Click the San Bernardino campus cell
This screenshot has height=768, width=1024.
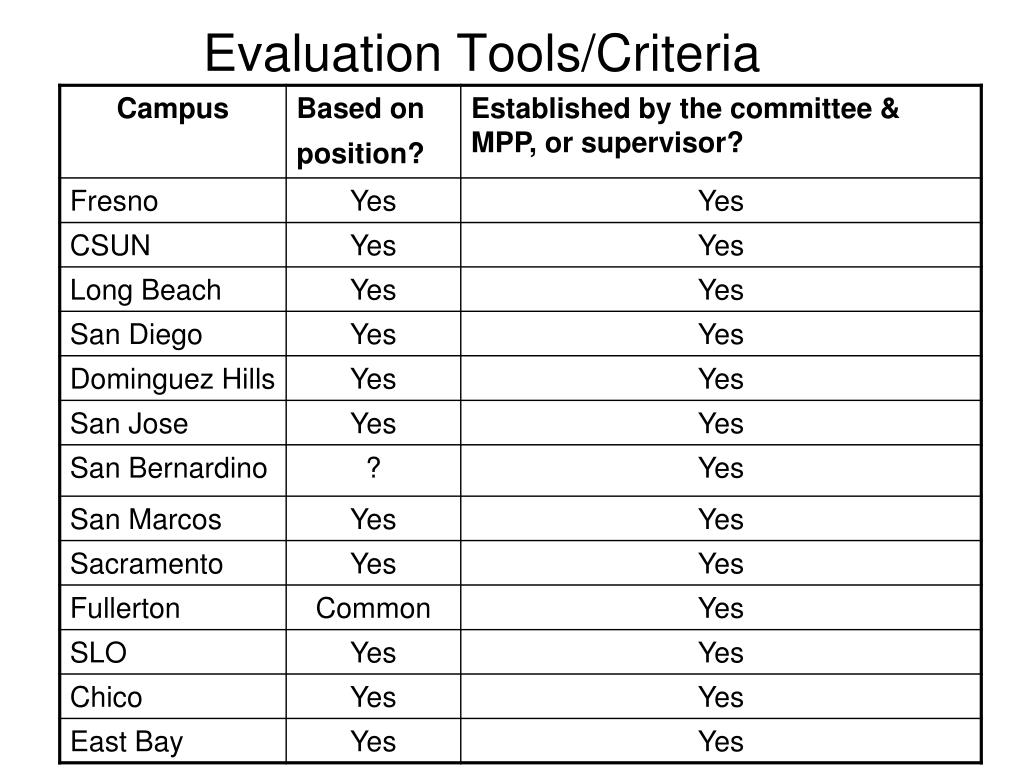pos(168,468)
